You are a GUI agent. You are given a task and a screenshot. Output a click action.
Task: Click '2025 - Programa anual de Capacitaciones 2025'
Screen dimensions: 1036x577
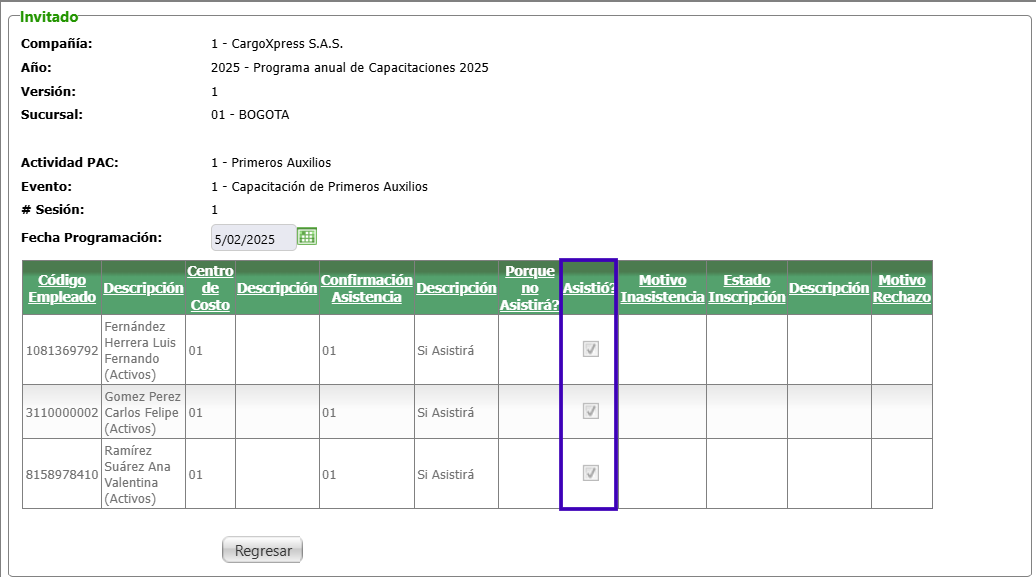tap(350, 67)
